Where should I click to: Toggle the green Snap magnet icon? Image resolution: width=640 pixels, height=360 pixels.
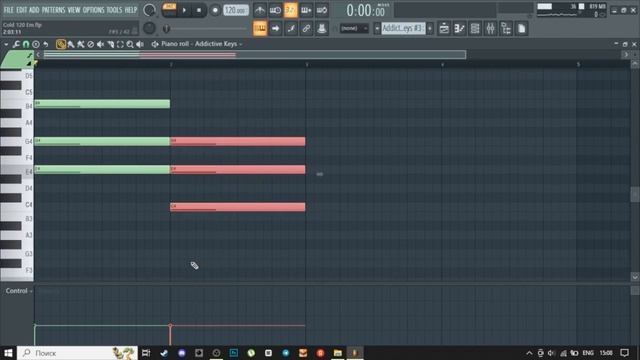(26, 44)
